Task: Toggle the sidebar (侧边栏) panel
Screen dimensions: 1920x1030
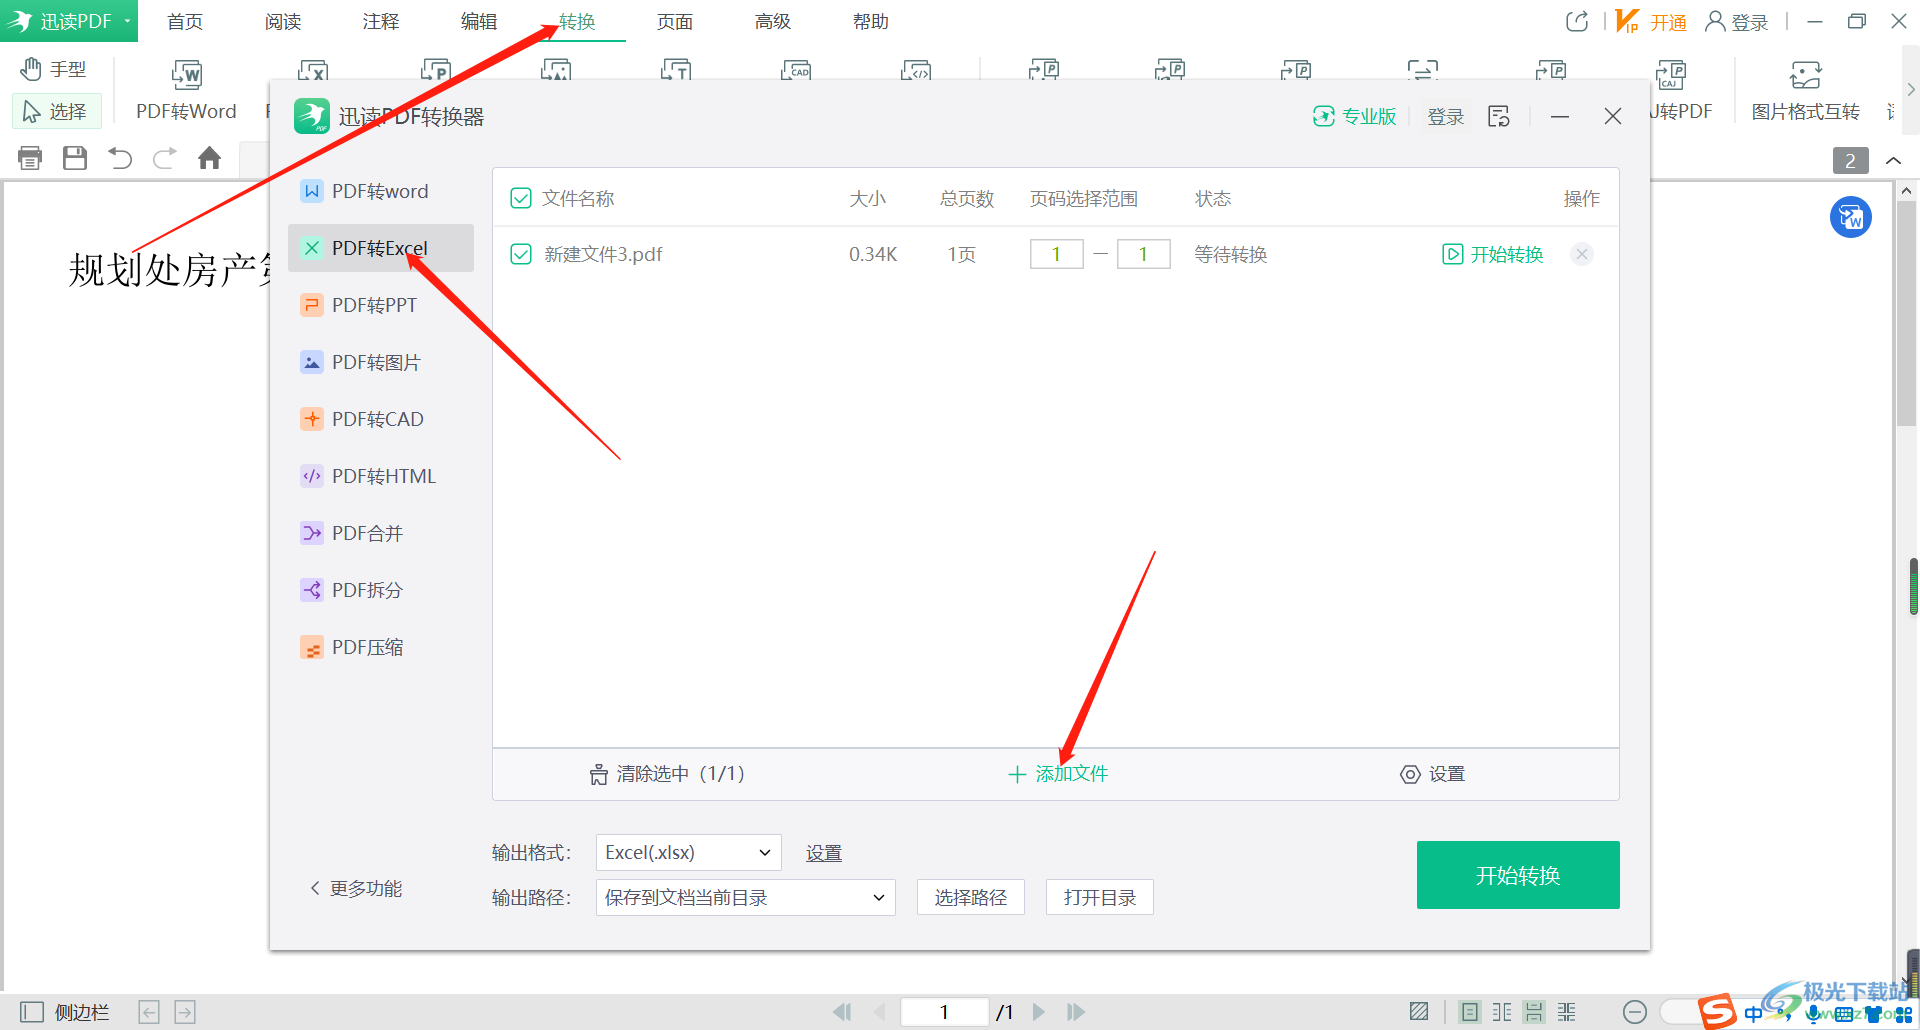Action: point(65,1012)
